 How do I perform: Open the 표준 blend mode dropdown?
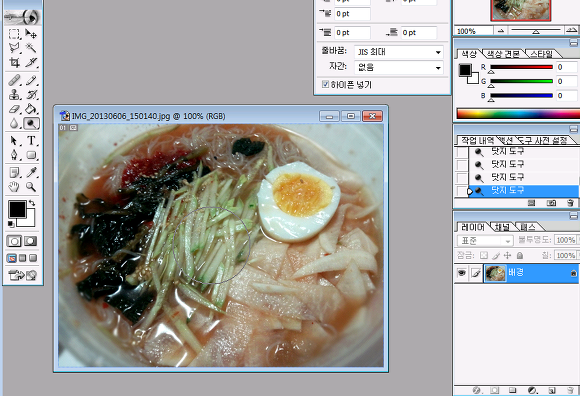click(485, 241)
